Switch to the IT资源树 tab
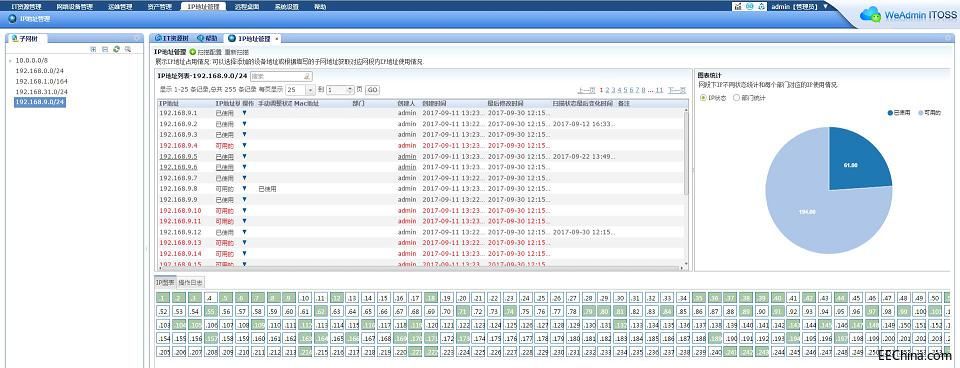This screenshot has height=368, width=960. (x=171, y=38)
